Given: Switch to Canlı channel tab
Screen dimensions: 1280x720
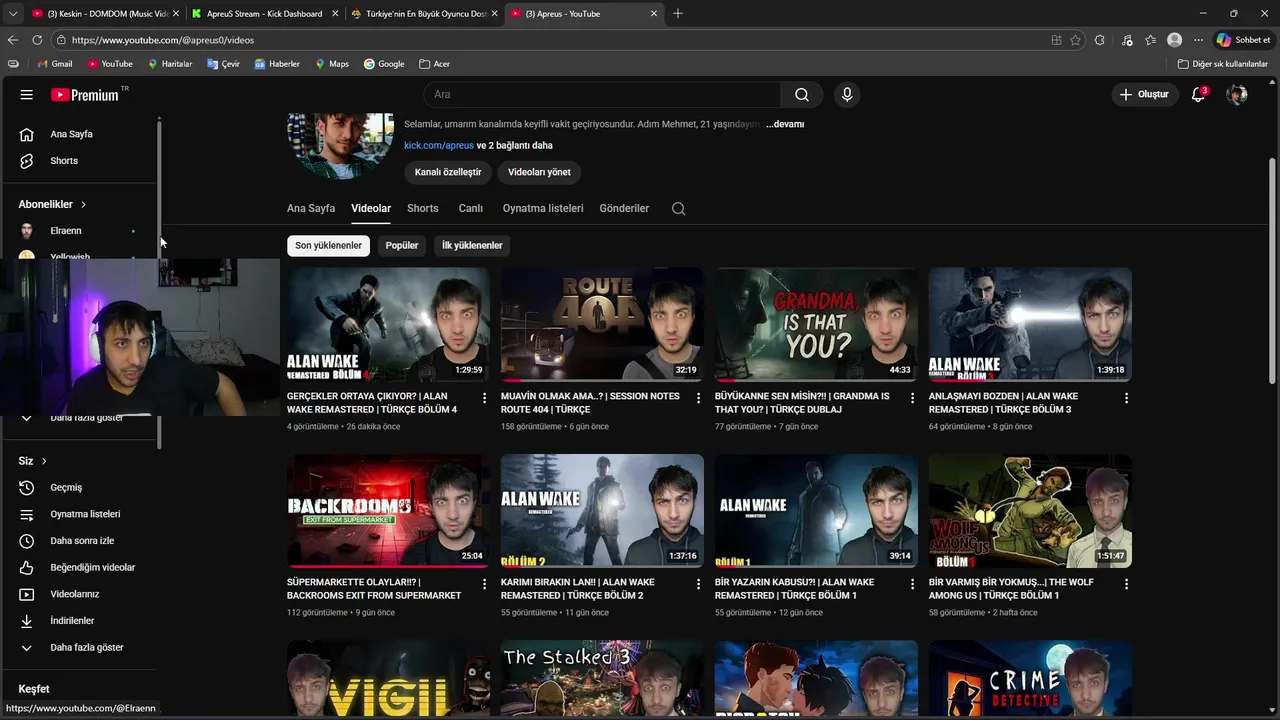Looking at the screenshot, I should (x=471, y=209).
